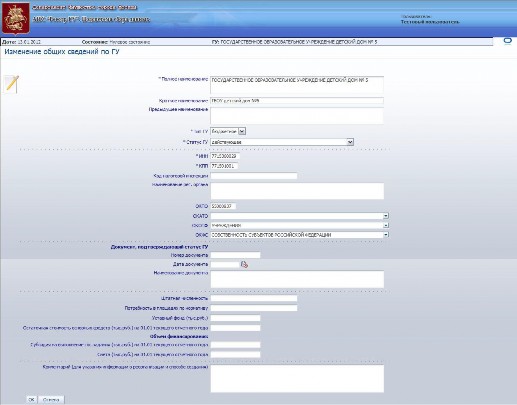Click the Отмена cancel button
The image size is (517, 405).
(51, 399)
